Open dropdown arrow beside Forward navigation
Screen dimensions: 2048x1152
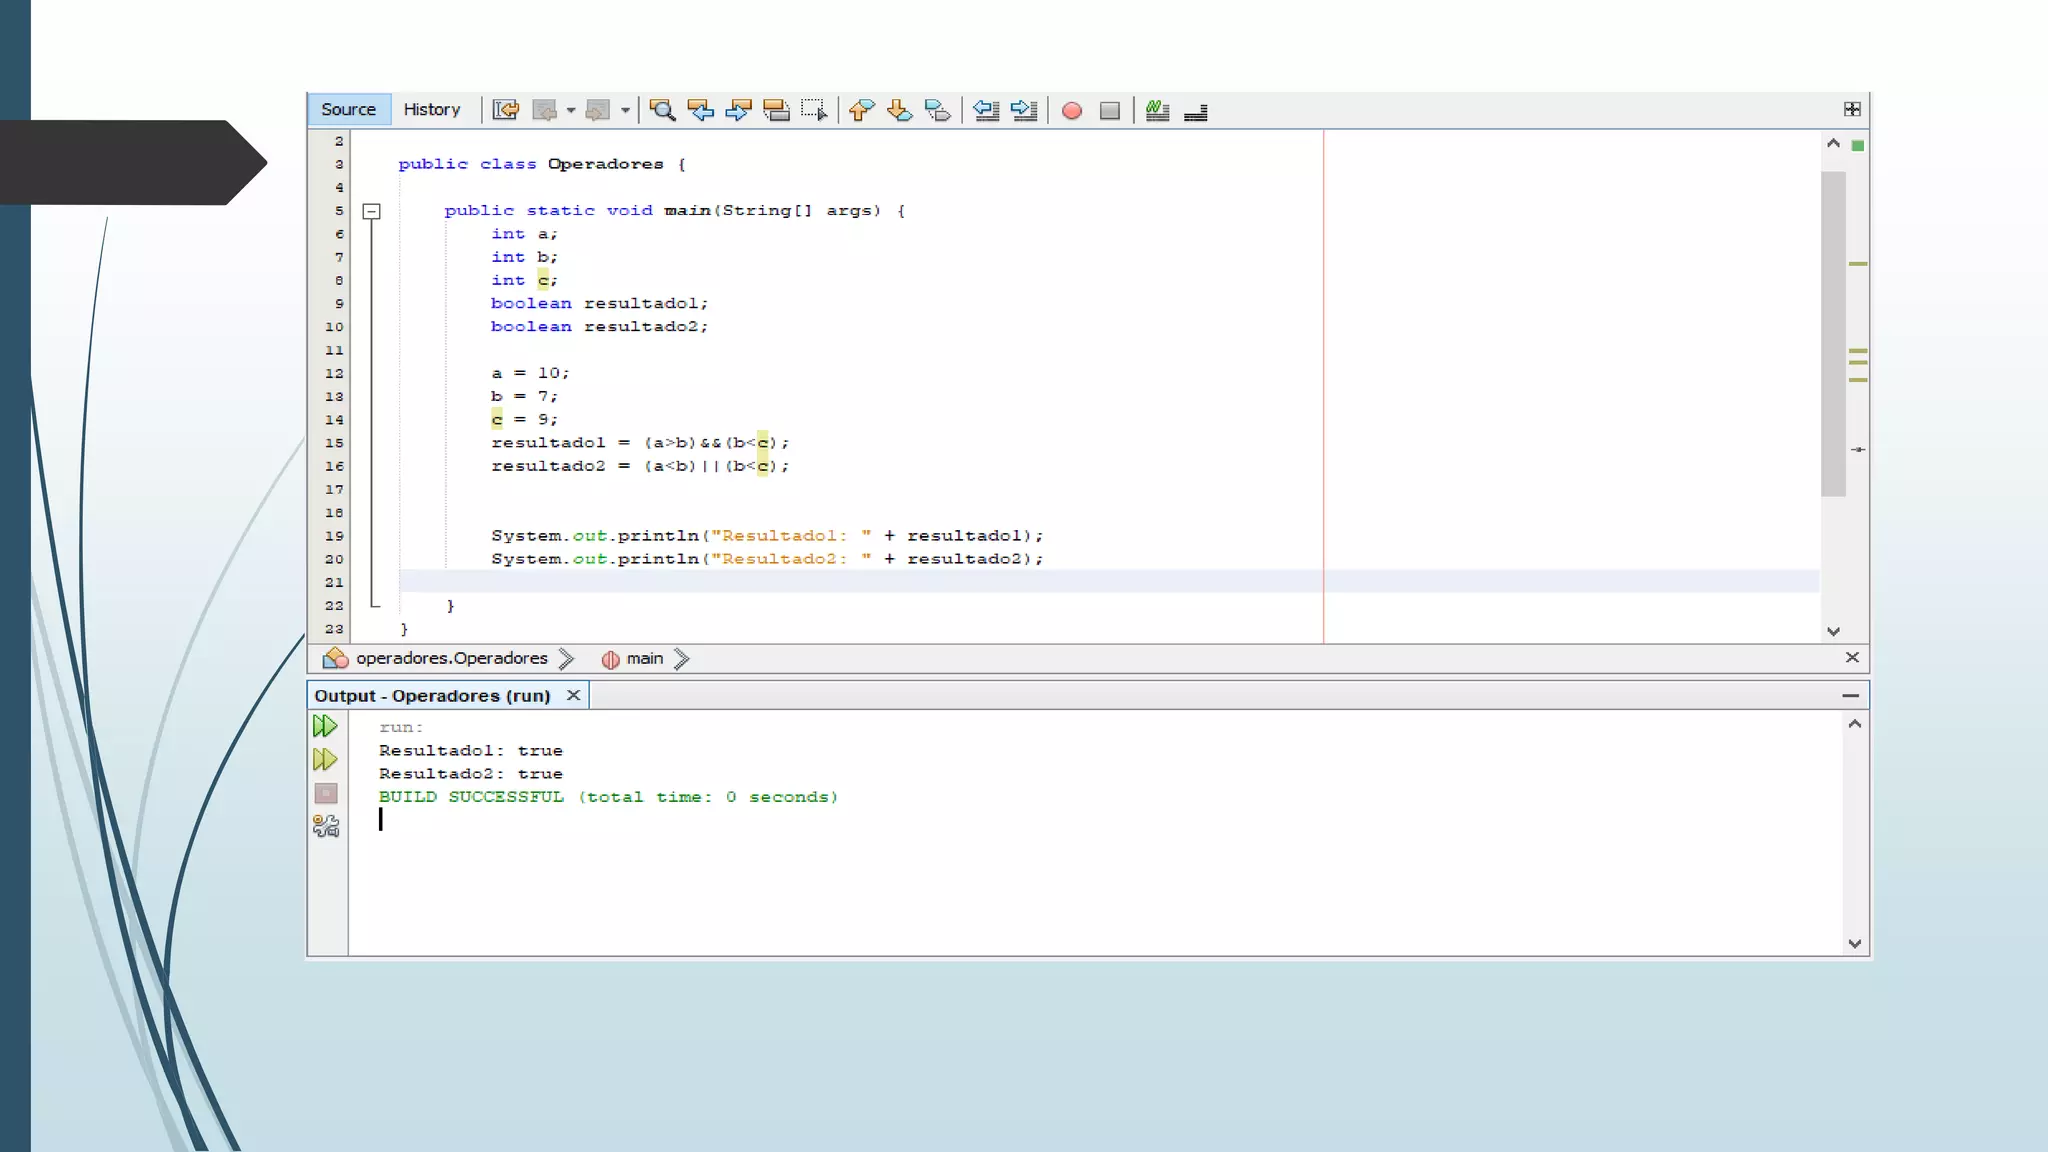(625, 110)
